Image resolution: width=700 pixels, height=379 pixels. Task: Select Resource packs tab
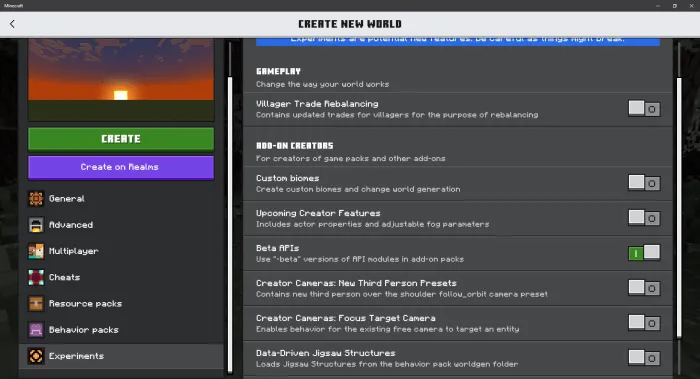[121, 304]
